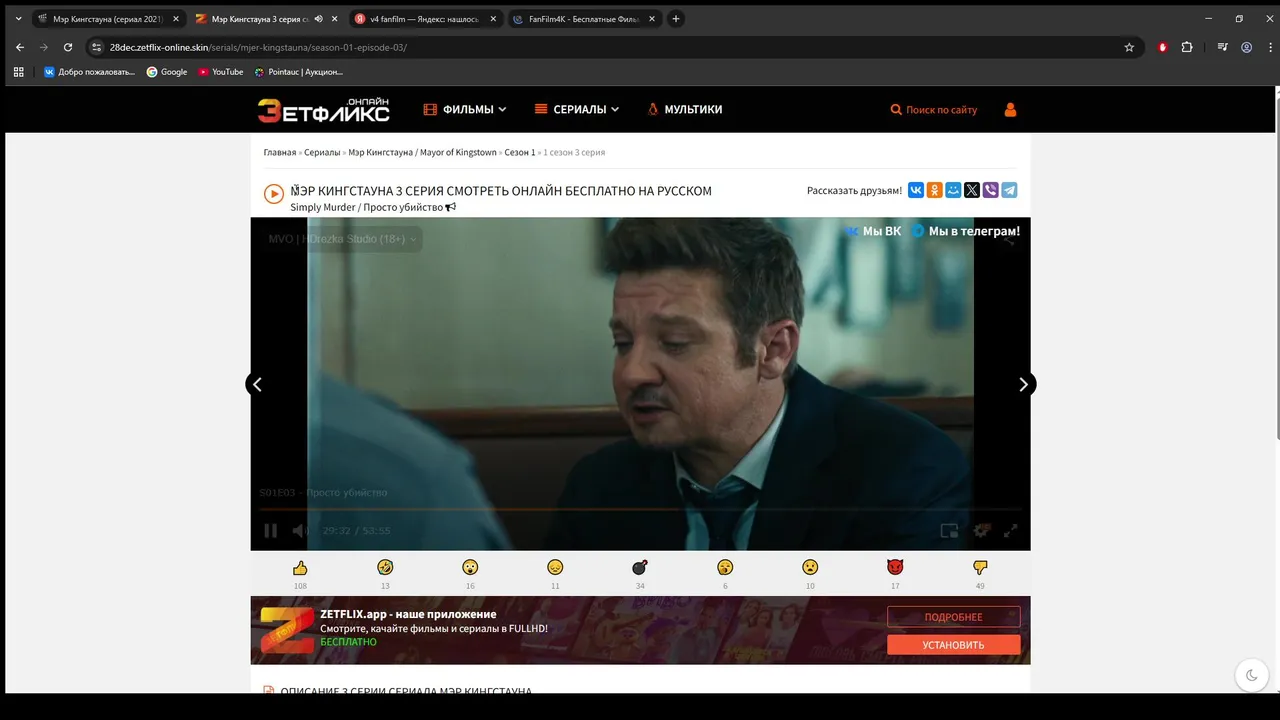This screenshot has height=720, width=1280.
Task: Click the address bar URL
Action: 258,47
